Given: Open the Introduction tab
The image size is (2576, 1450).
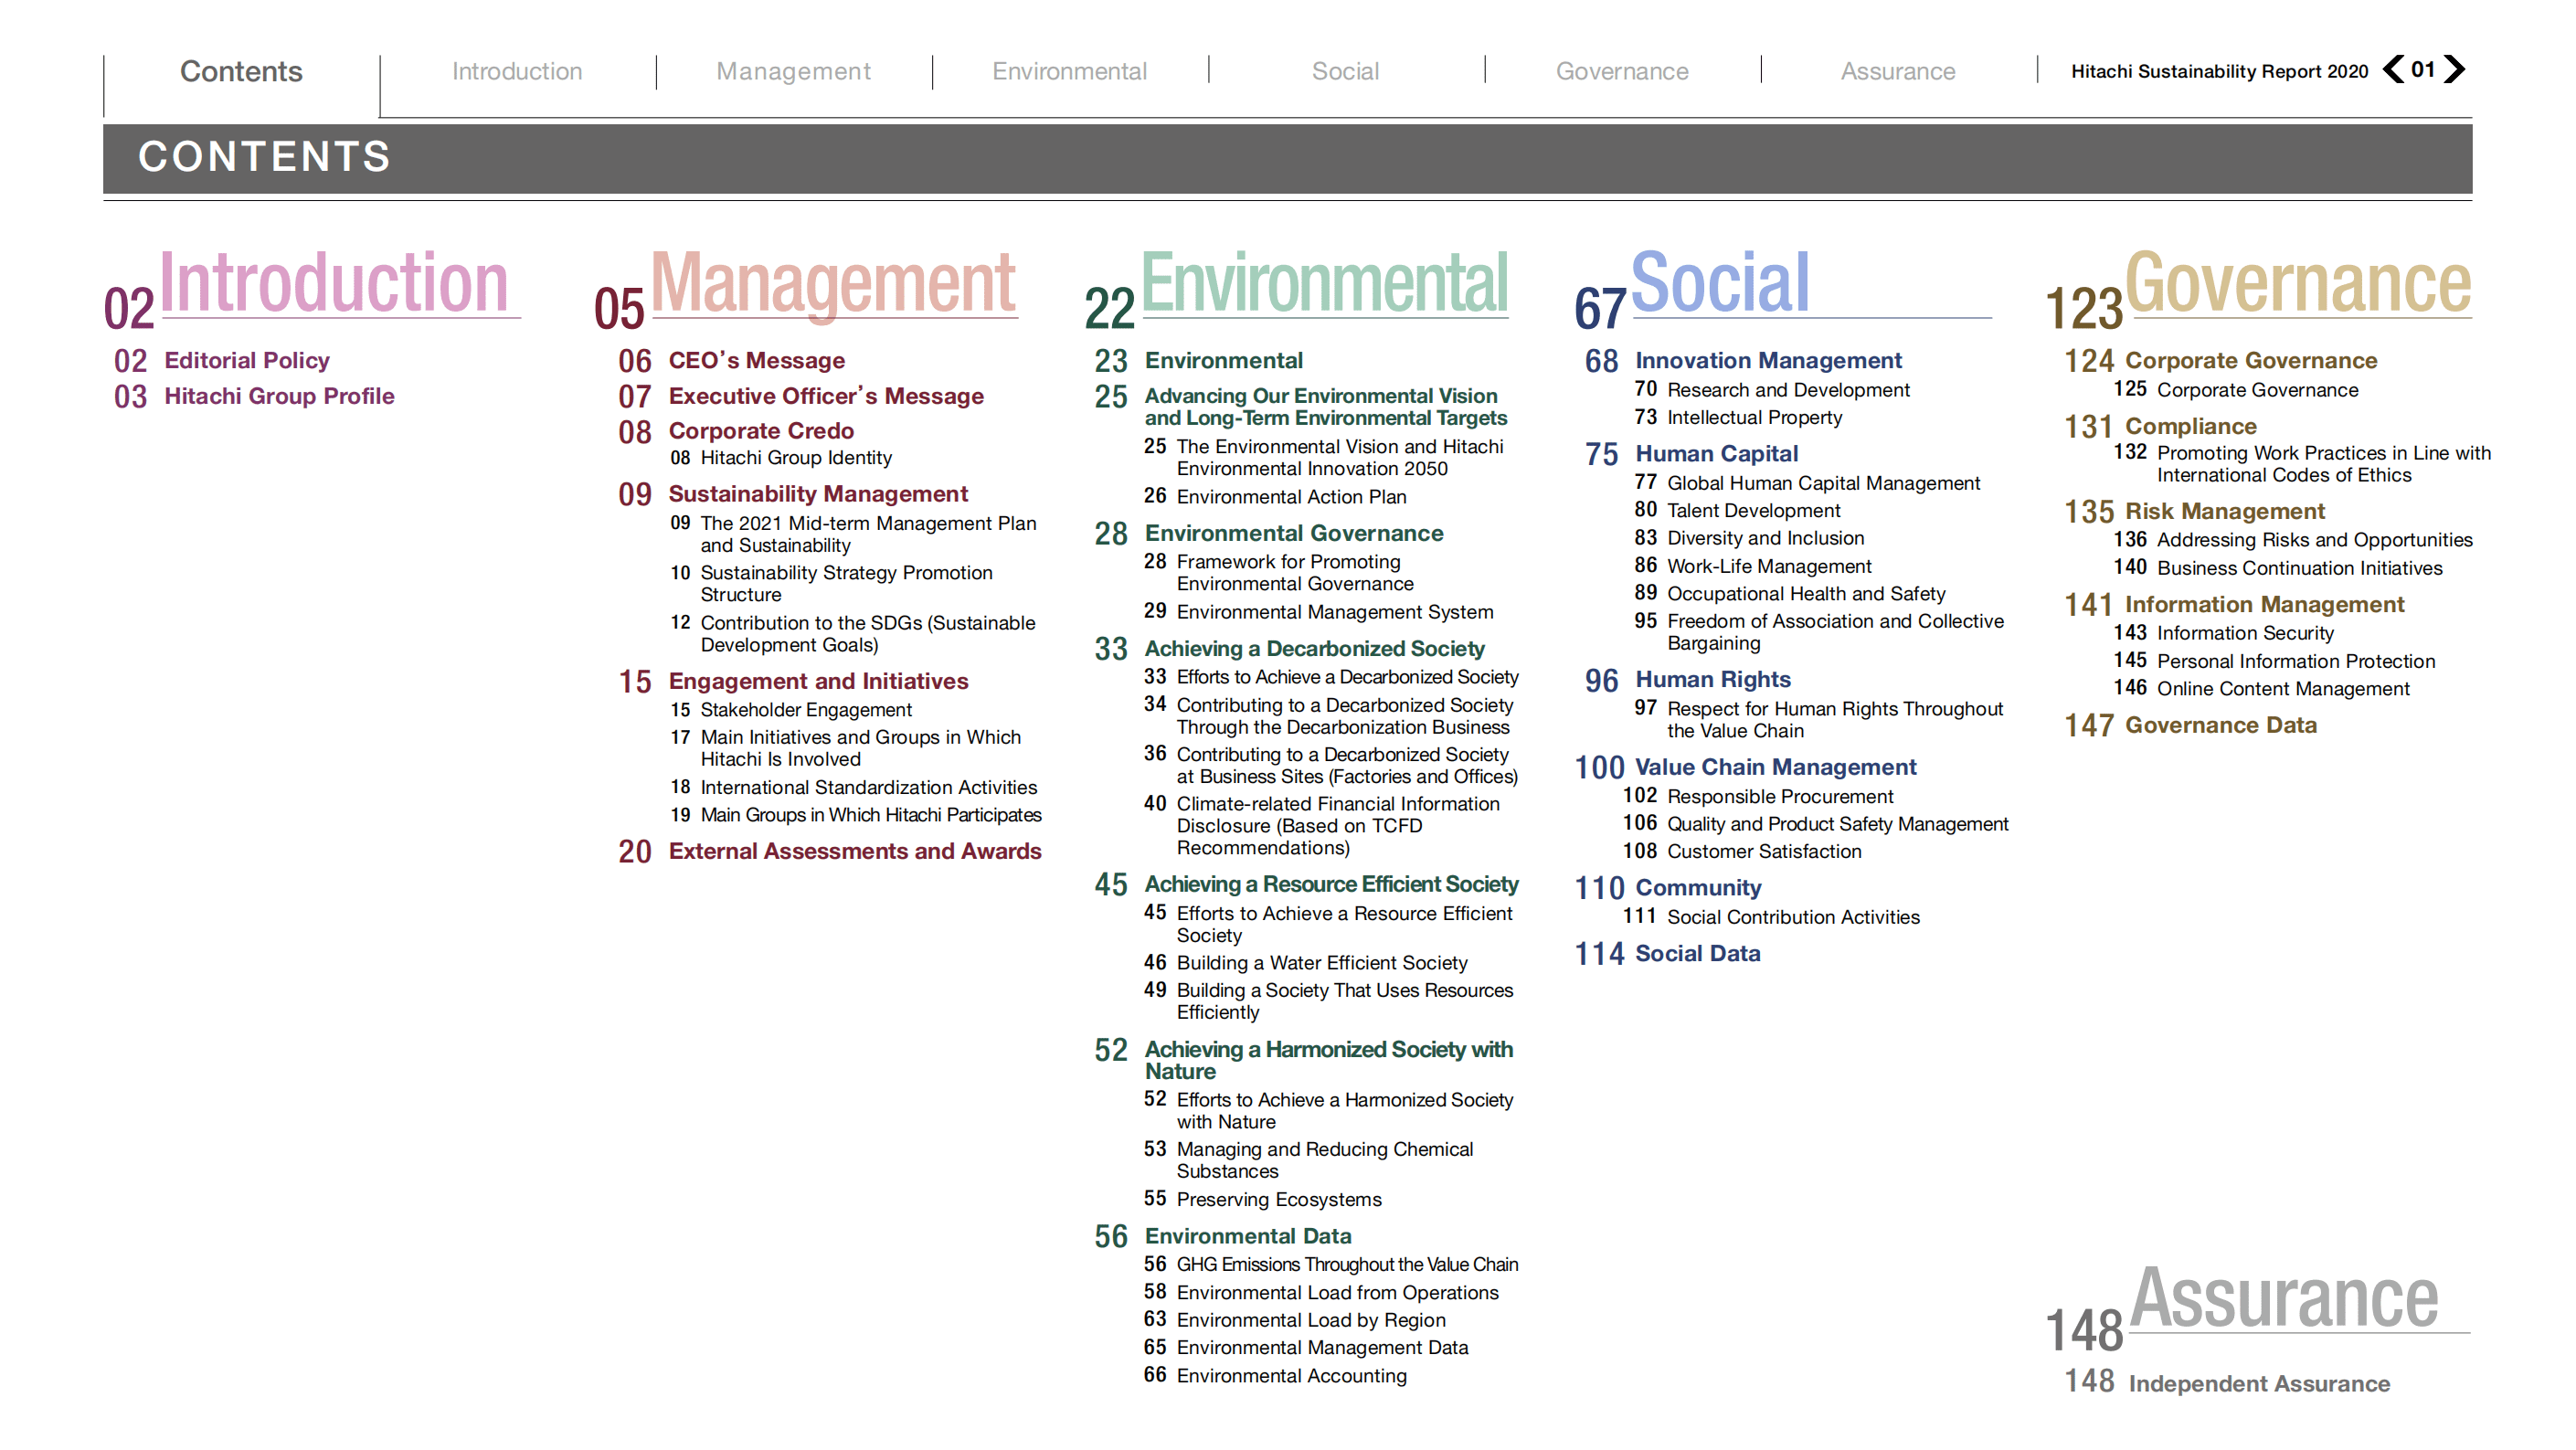Looking at the screenshot, I should click(516, 71).
